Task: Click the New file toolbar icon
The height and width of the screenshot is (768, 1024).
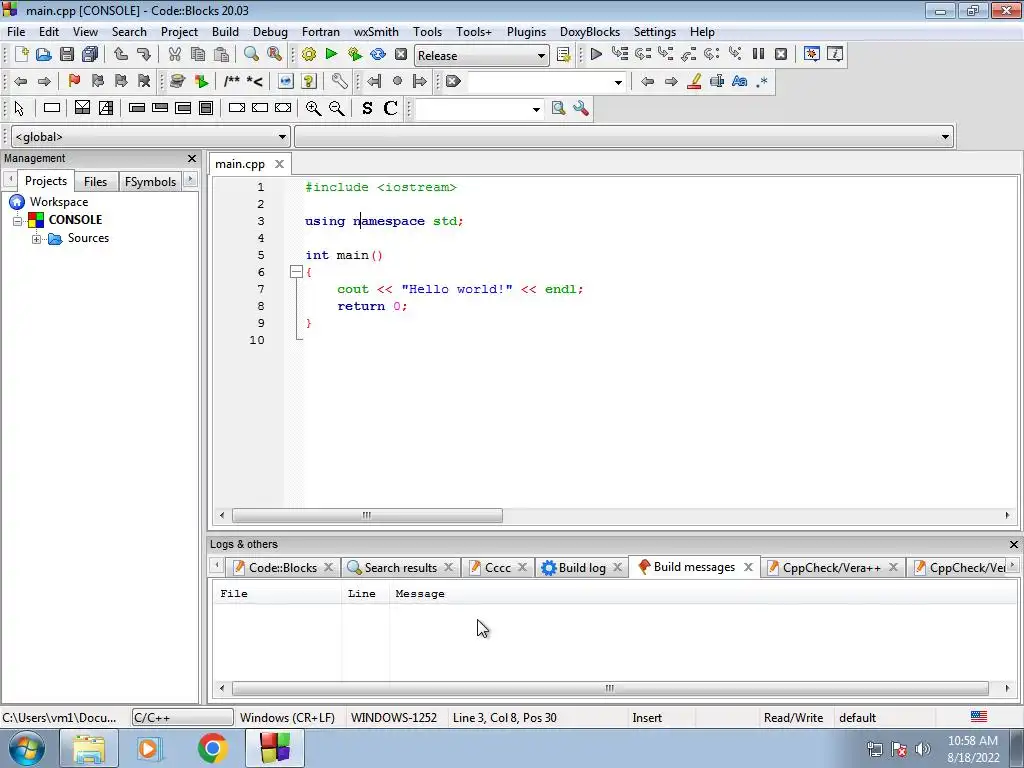Action: (x=21, y=54)
